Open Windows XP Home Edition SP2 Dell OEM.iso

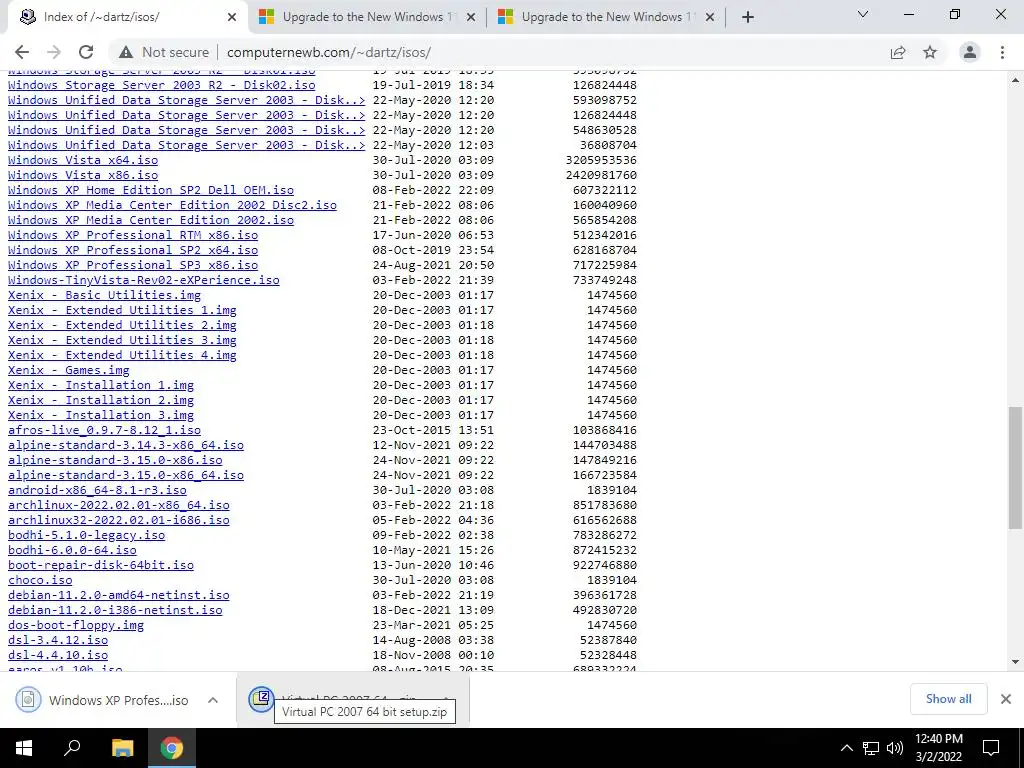pyautogui.click(x=151, y=190)
